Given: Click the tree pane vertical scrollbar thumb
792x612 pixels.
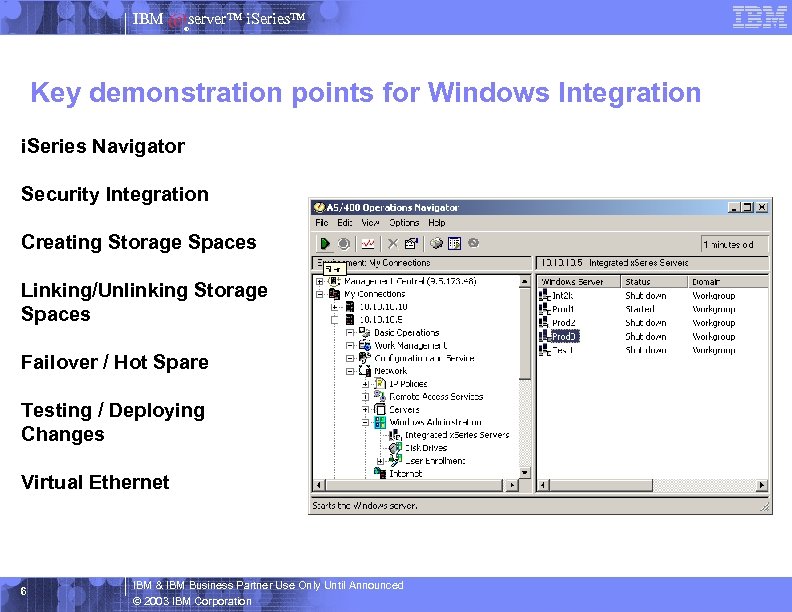Looking at the screenshot, I should pos(525,333).
